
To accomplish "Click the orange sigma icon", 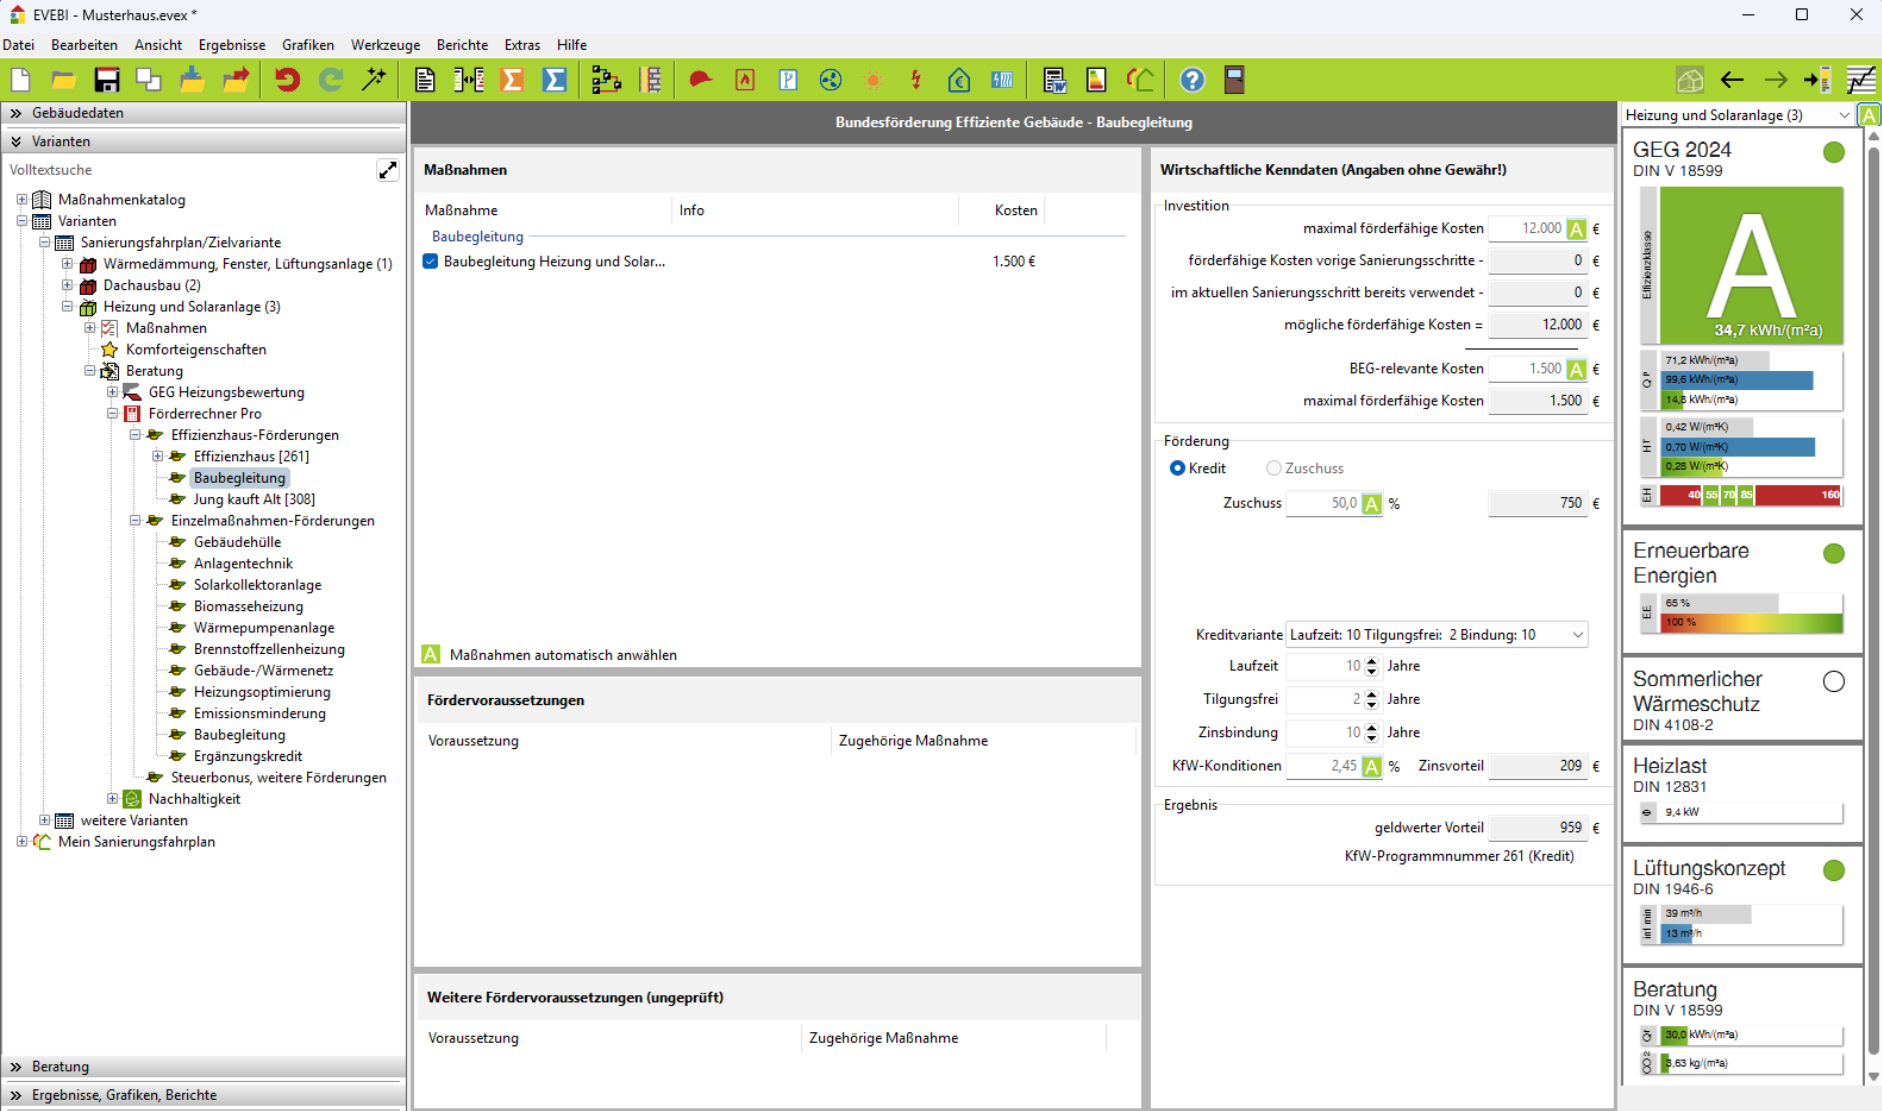I will [512, 80].
